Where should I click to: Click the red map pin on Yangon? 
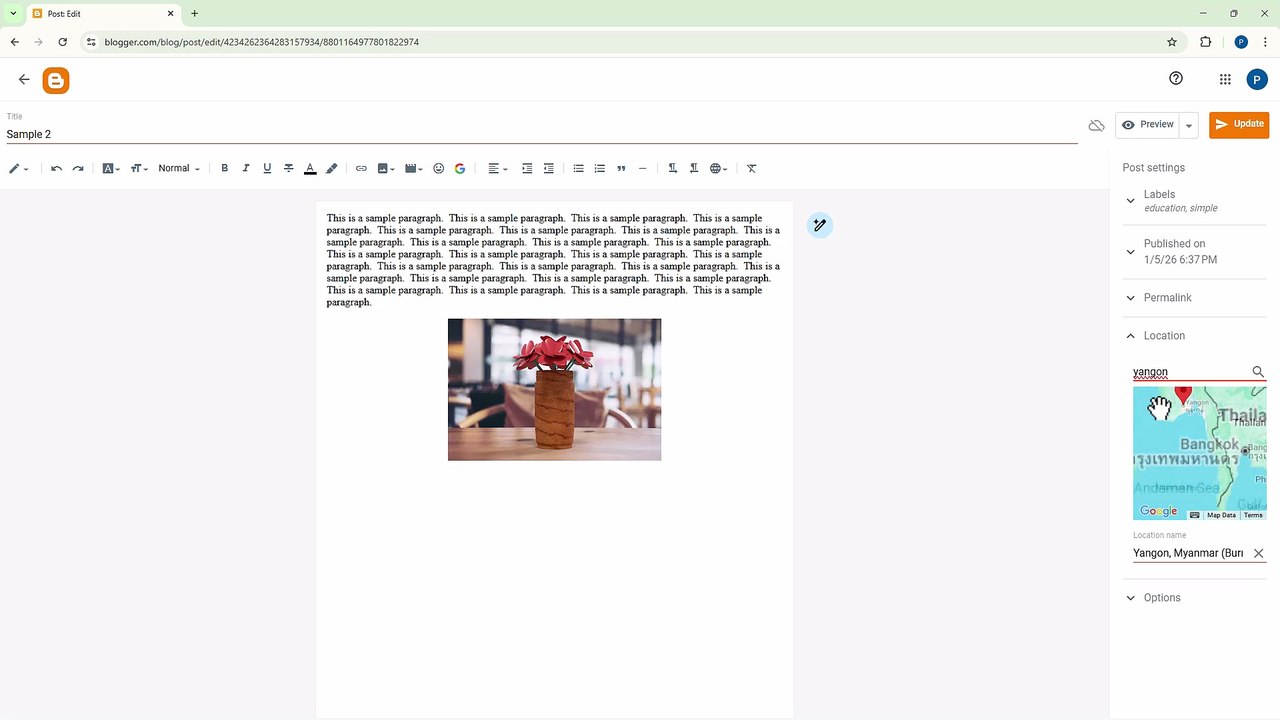(1183, 395)
